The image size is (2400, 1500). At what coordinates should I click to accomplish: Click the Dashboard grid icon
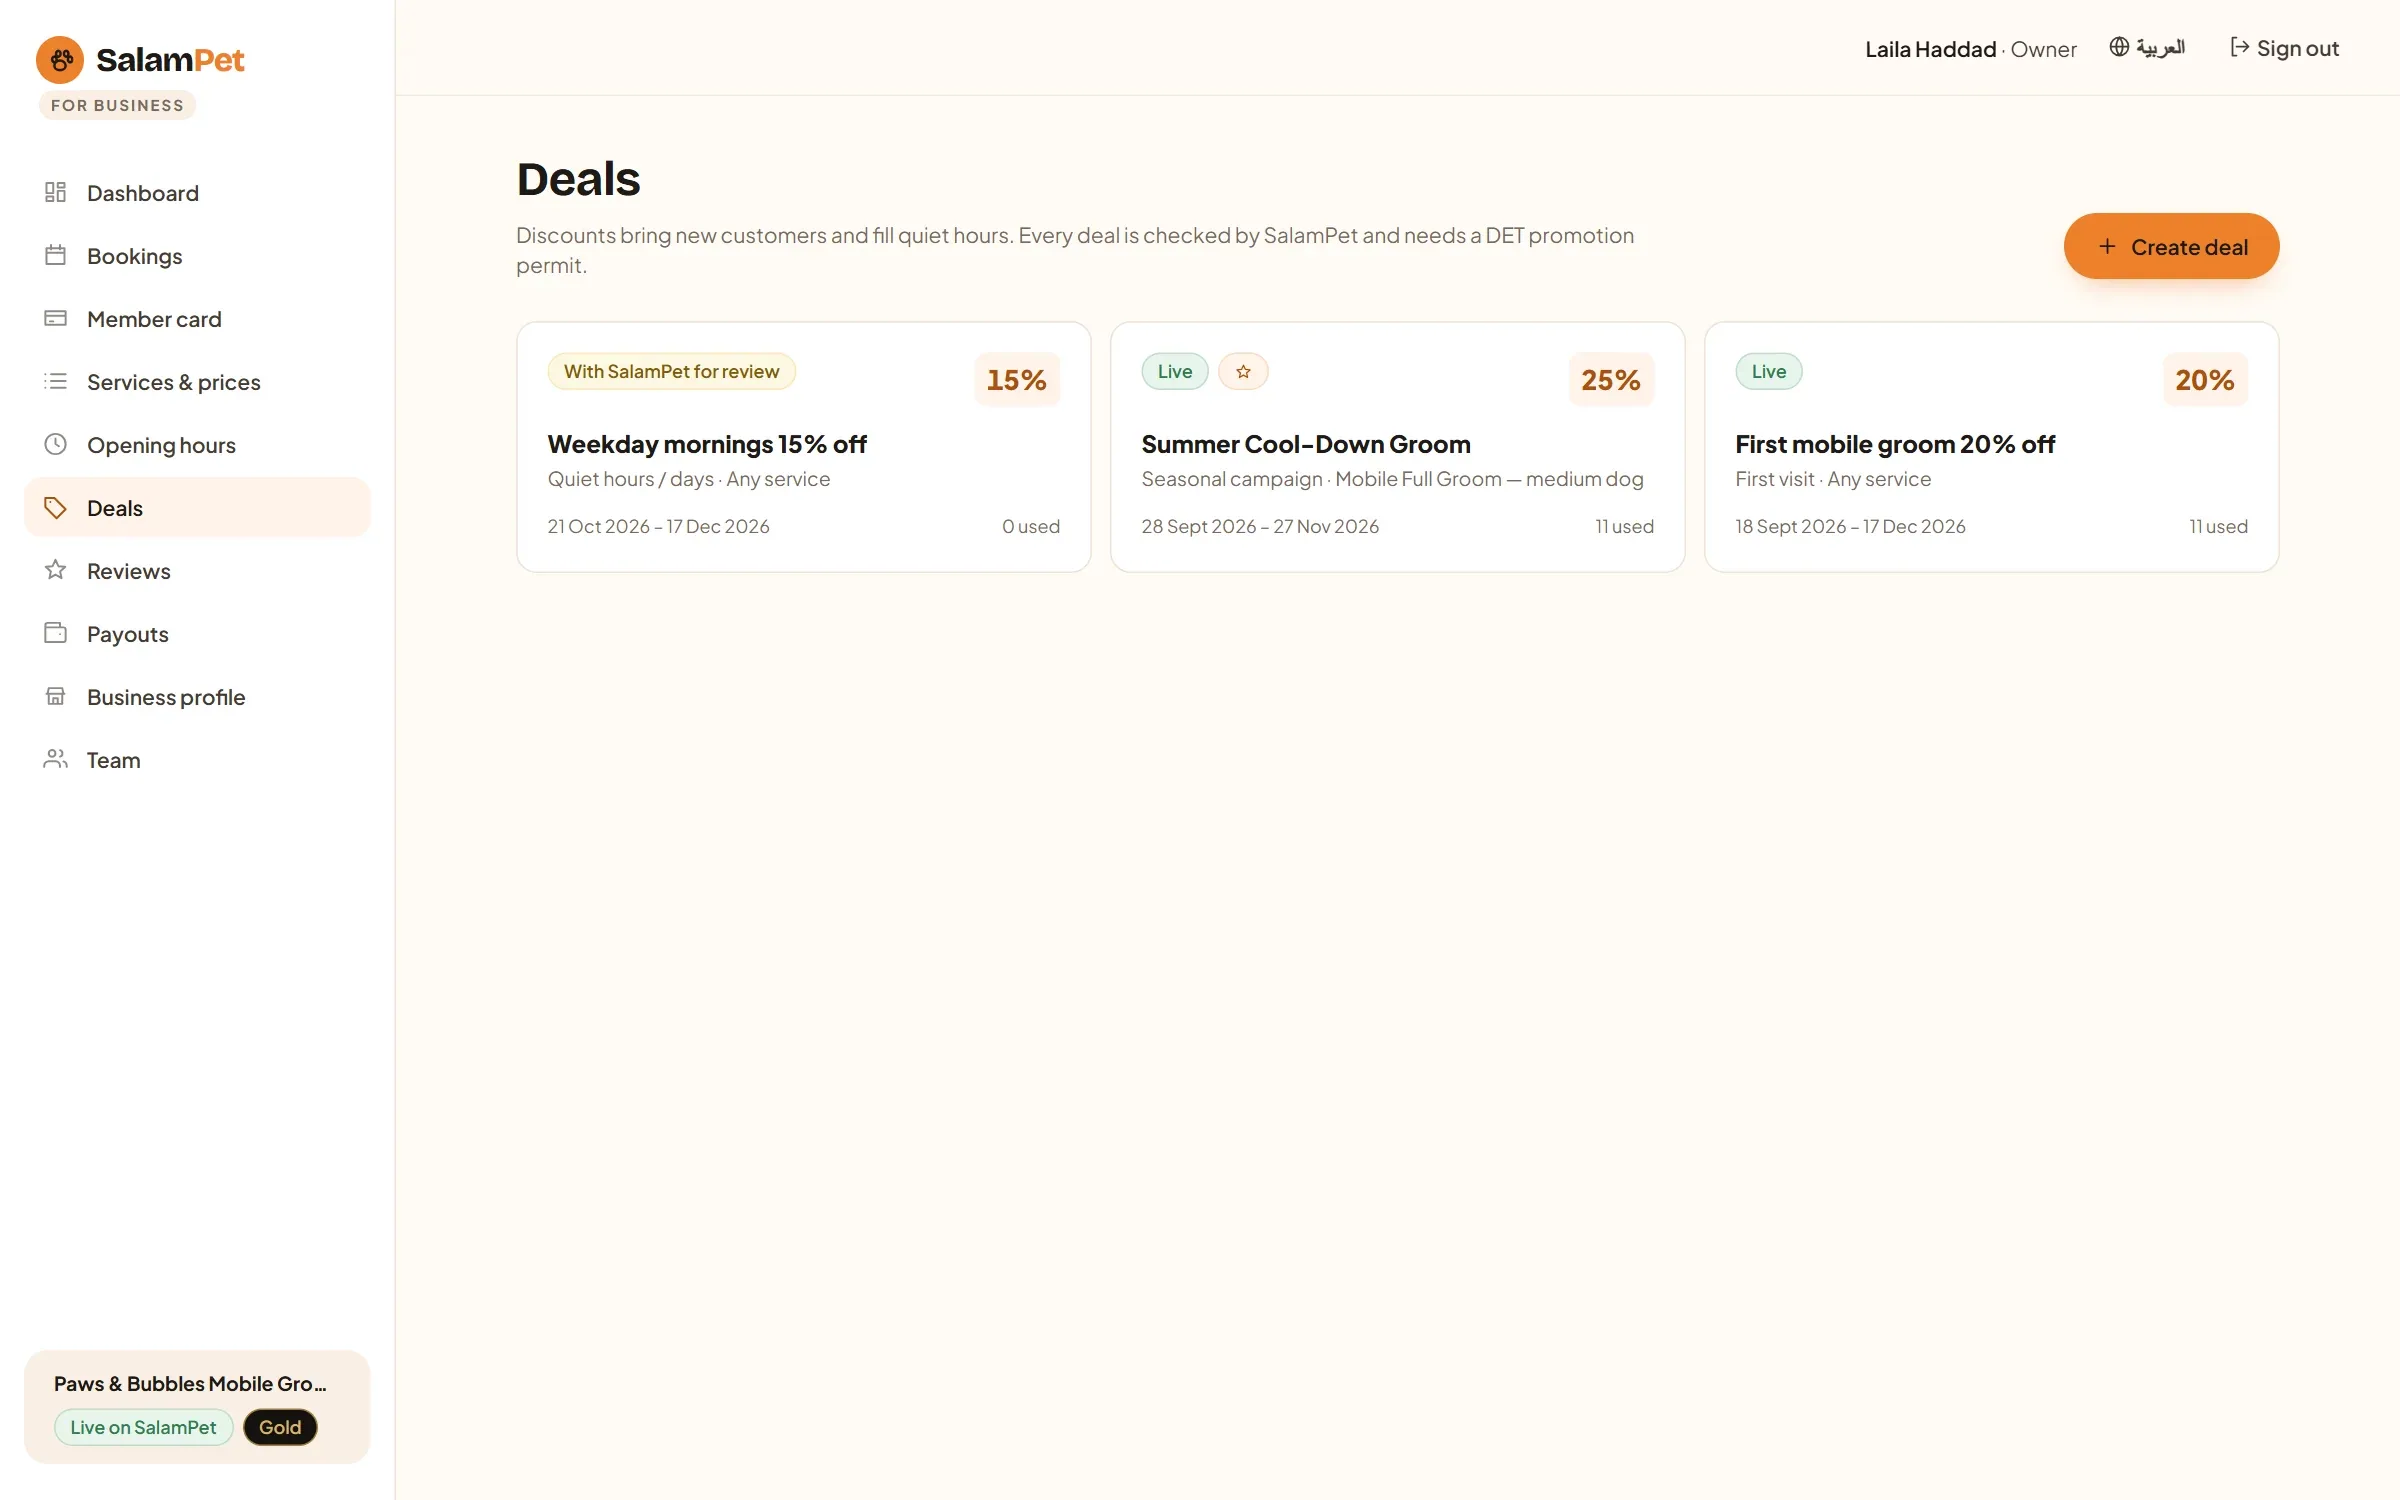coord(56,192)
